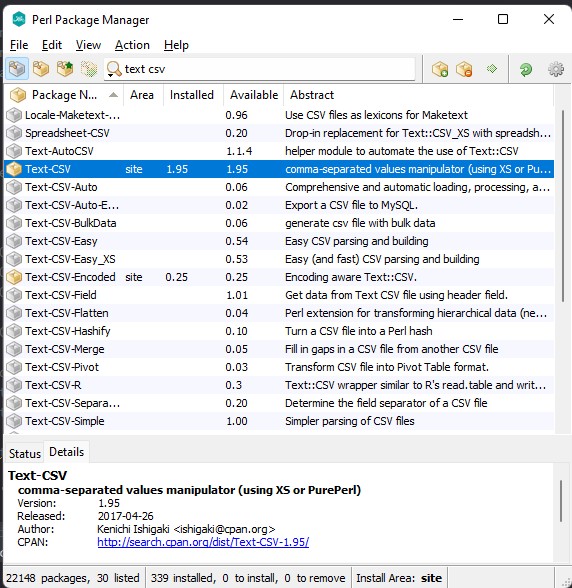The image size is (572, 588).
Task: Click the package icon on the Text-CSV-Hashify row
Action: tap(14, 331)
